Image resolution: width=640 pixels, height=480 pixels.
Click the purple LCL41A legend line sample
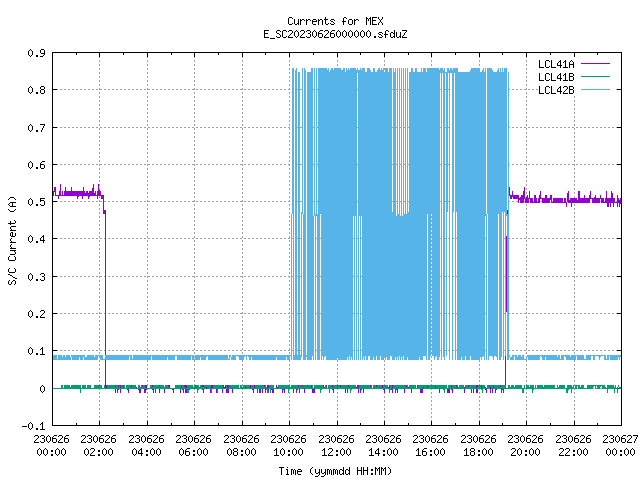coord(595,64)
